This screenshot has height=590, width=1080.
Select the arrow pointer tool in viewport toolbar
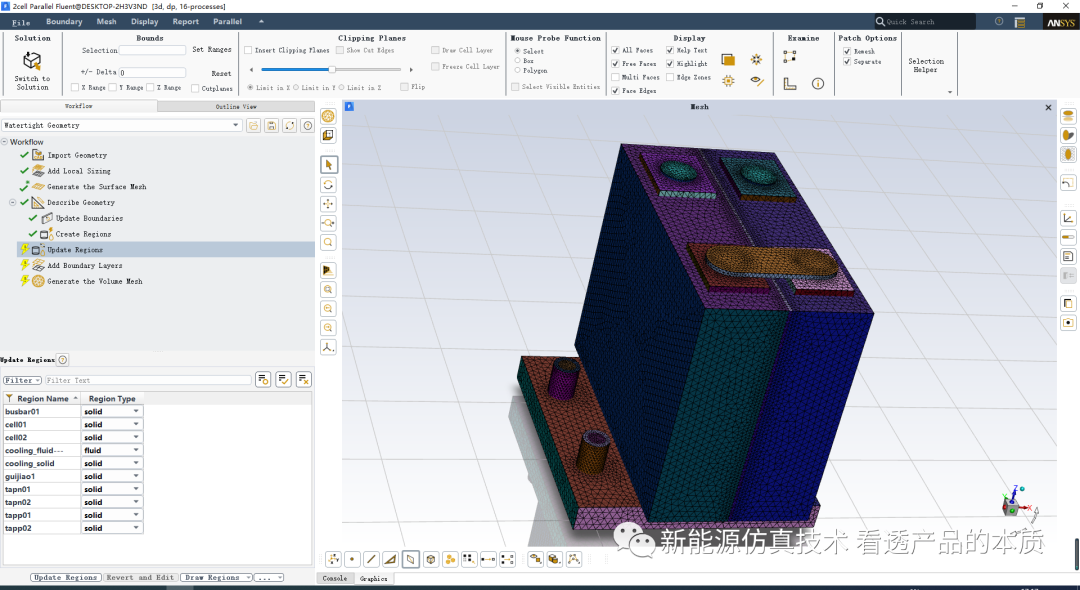coord(329,164)
